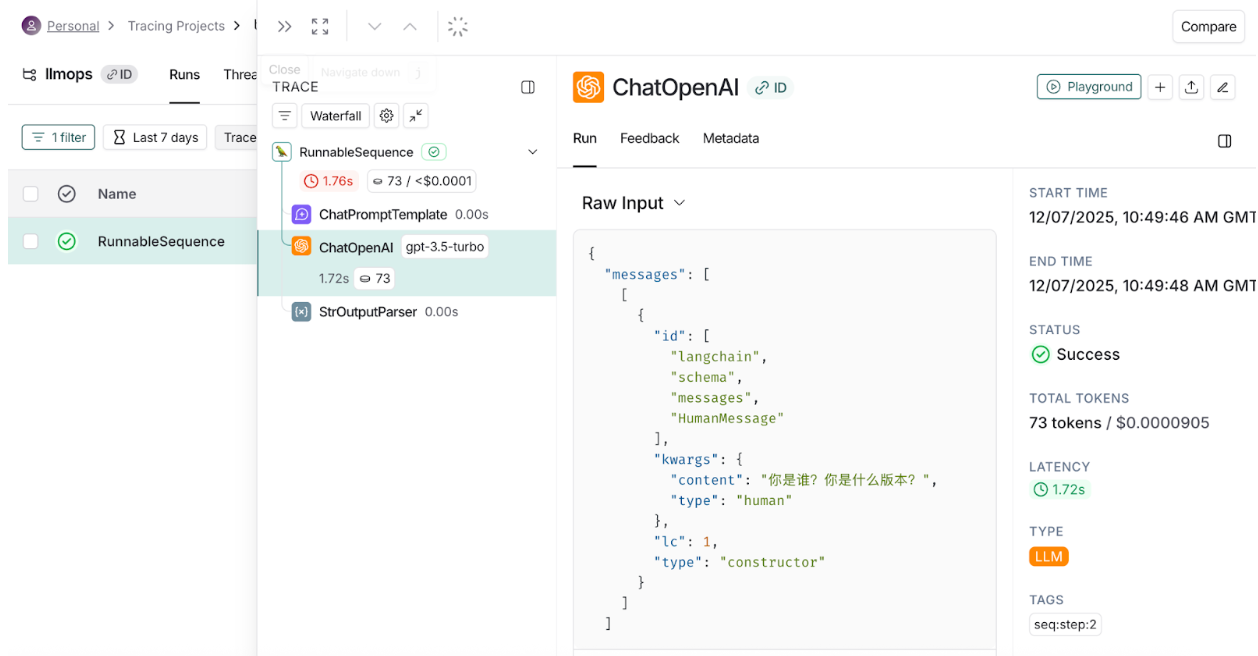Viewport: 1258px width, 656px height.
Task: Click the fullscreen expand icon
Action: [320, 27]
